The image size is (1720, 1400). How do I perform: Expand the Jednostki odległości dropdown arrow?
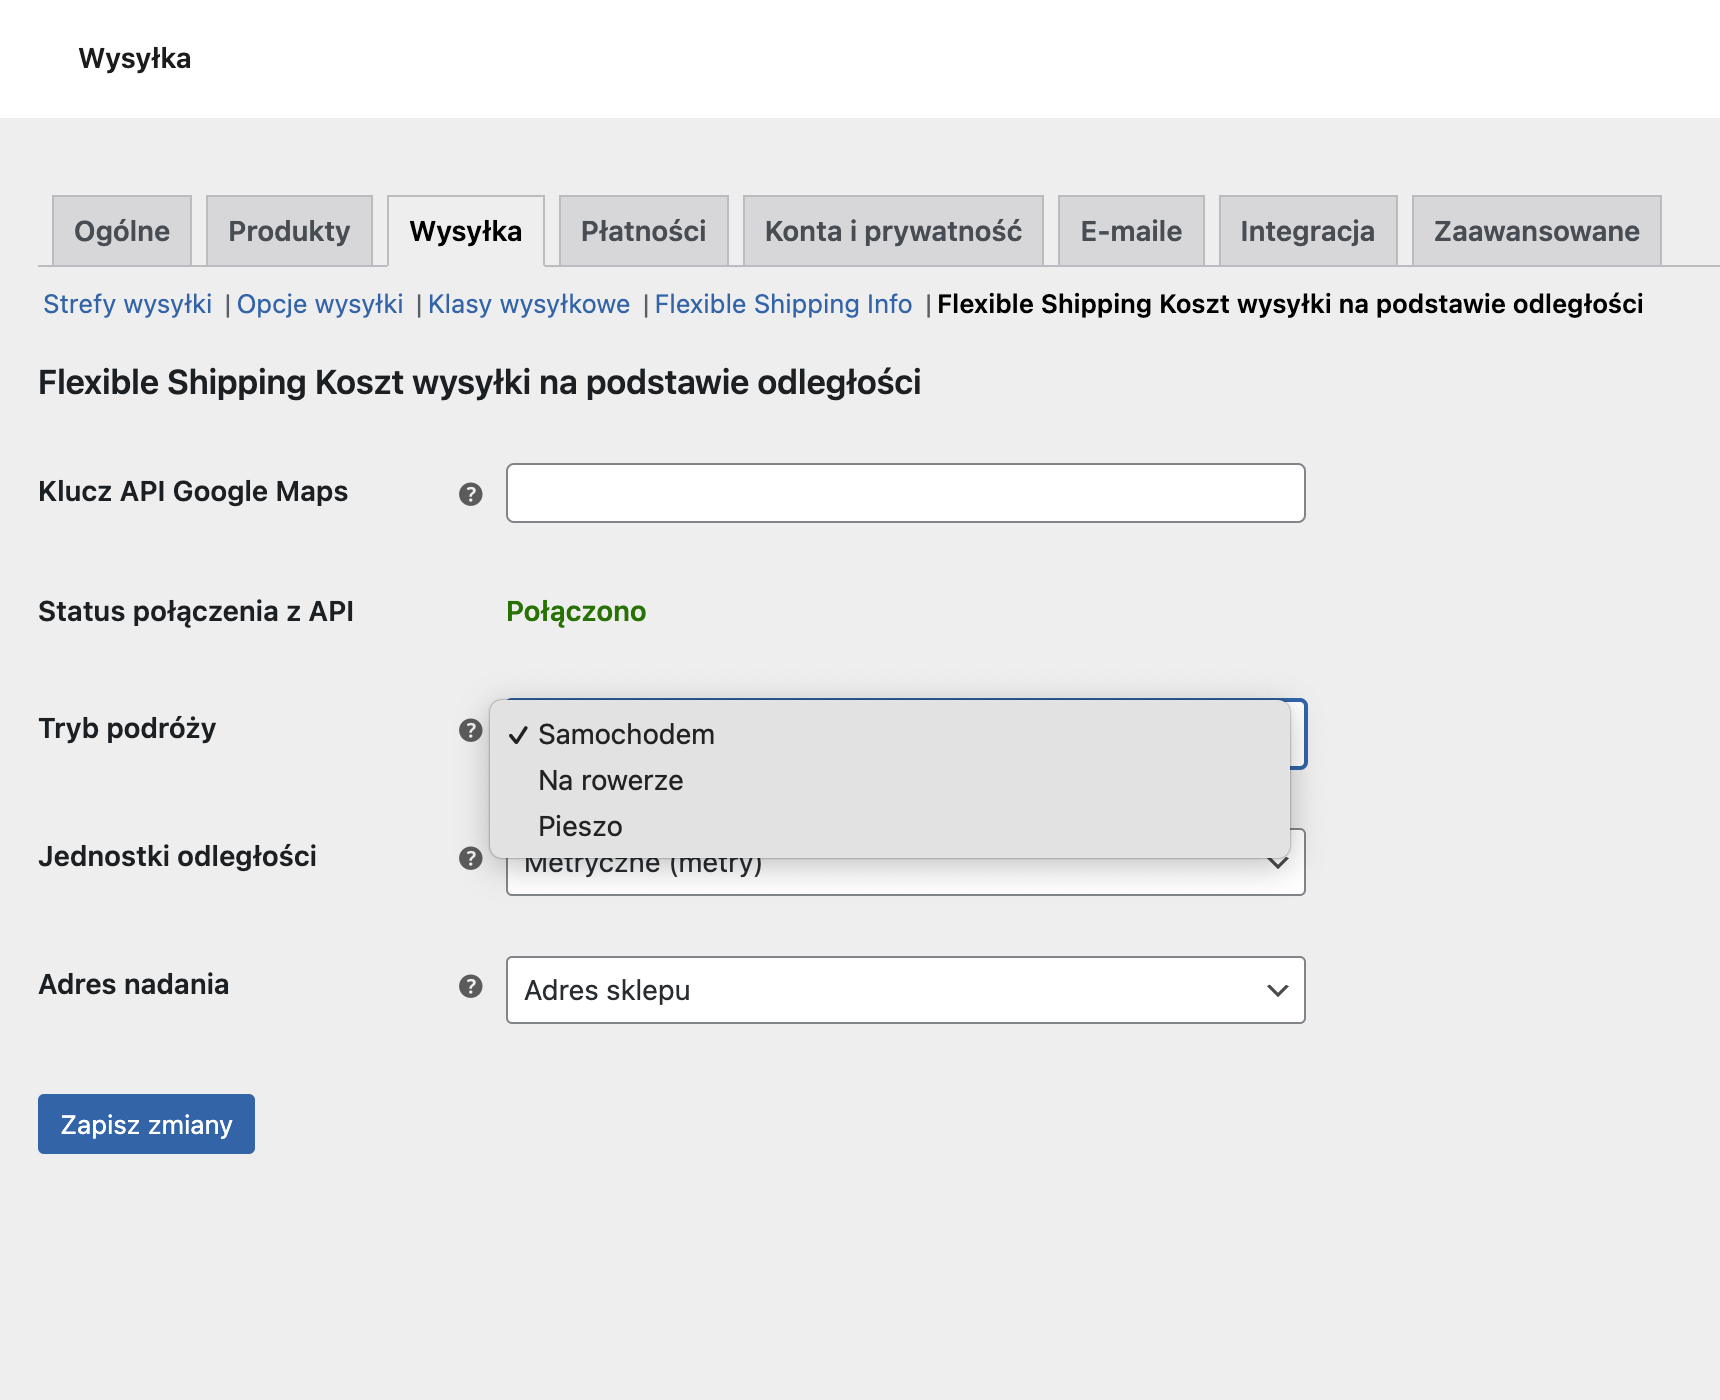(1277, 864)
